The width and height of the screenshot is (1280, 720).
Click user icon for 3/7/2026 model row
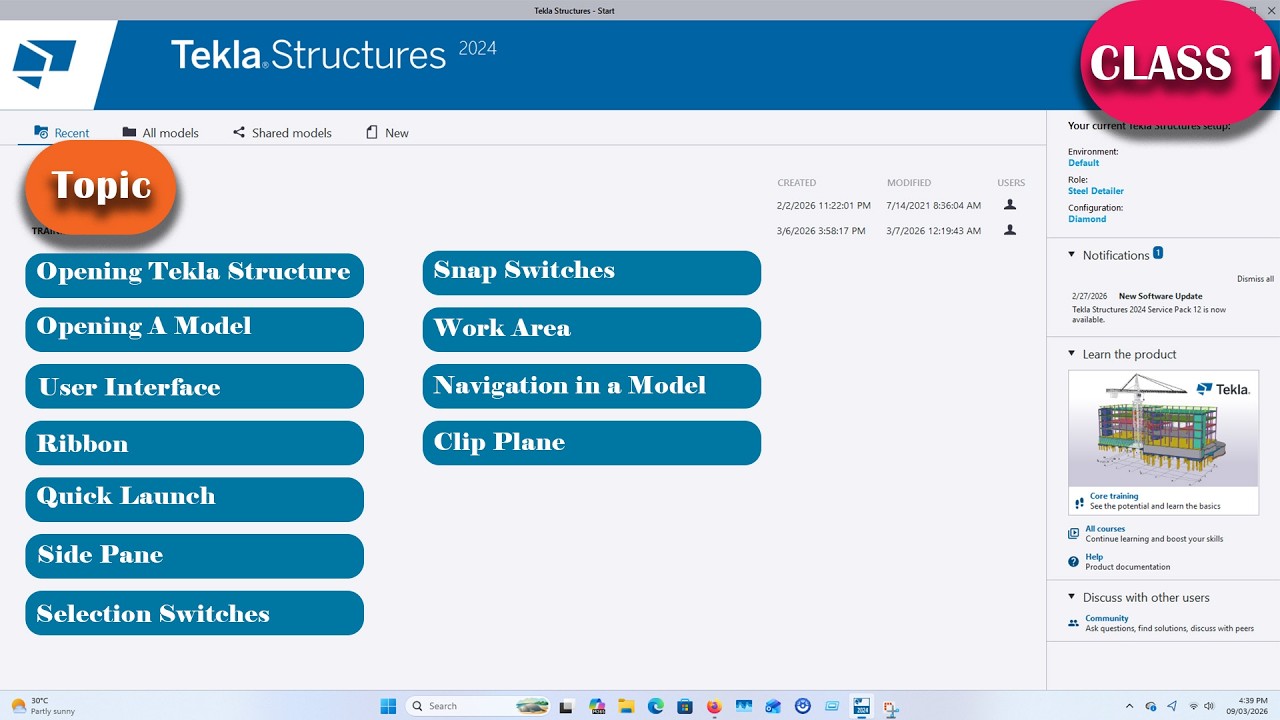pos(1010,230)
